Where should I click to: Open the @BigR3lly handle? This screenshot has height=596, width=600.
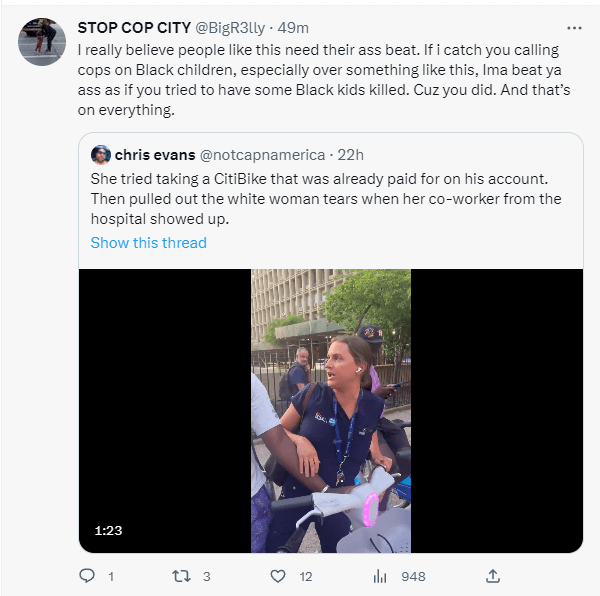coord(230,28)
